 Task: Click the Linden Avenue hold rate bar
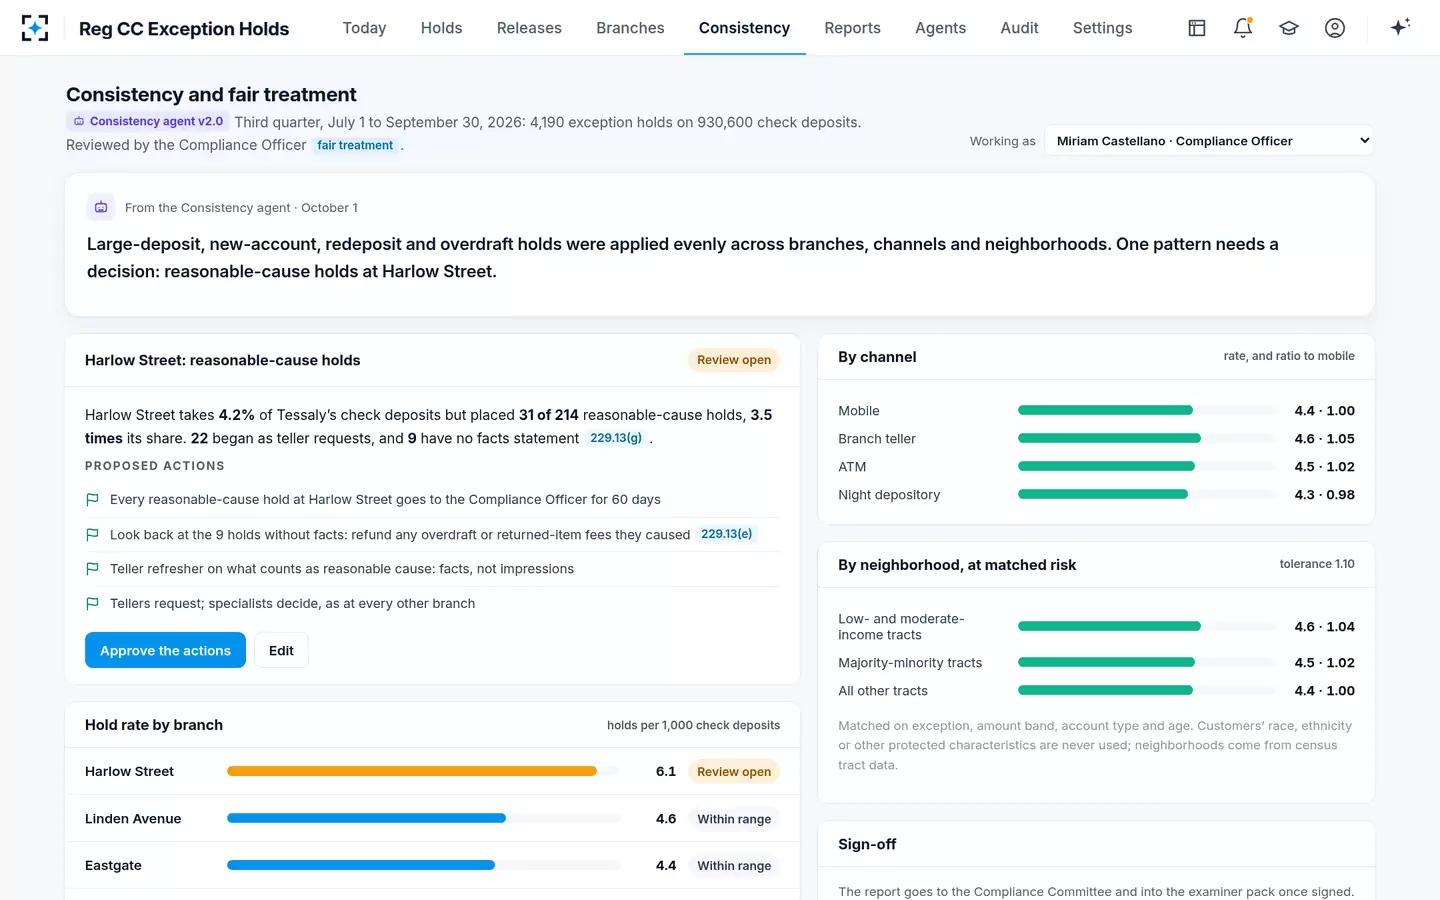366,818
